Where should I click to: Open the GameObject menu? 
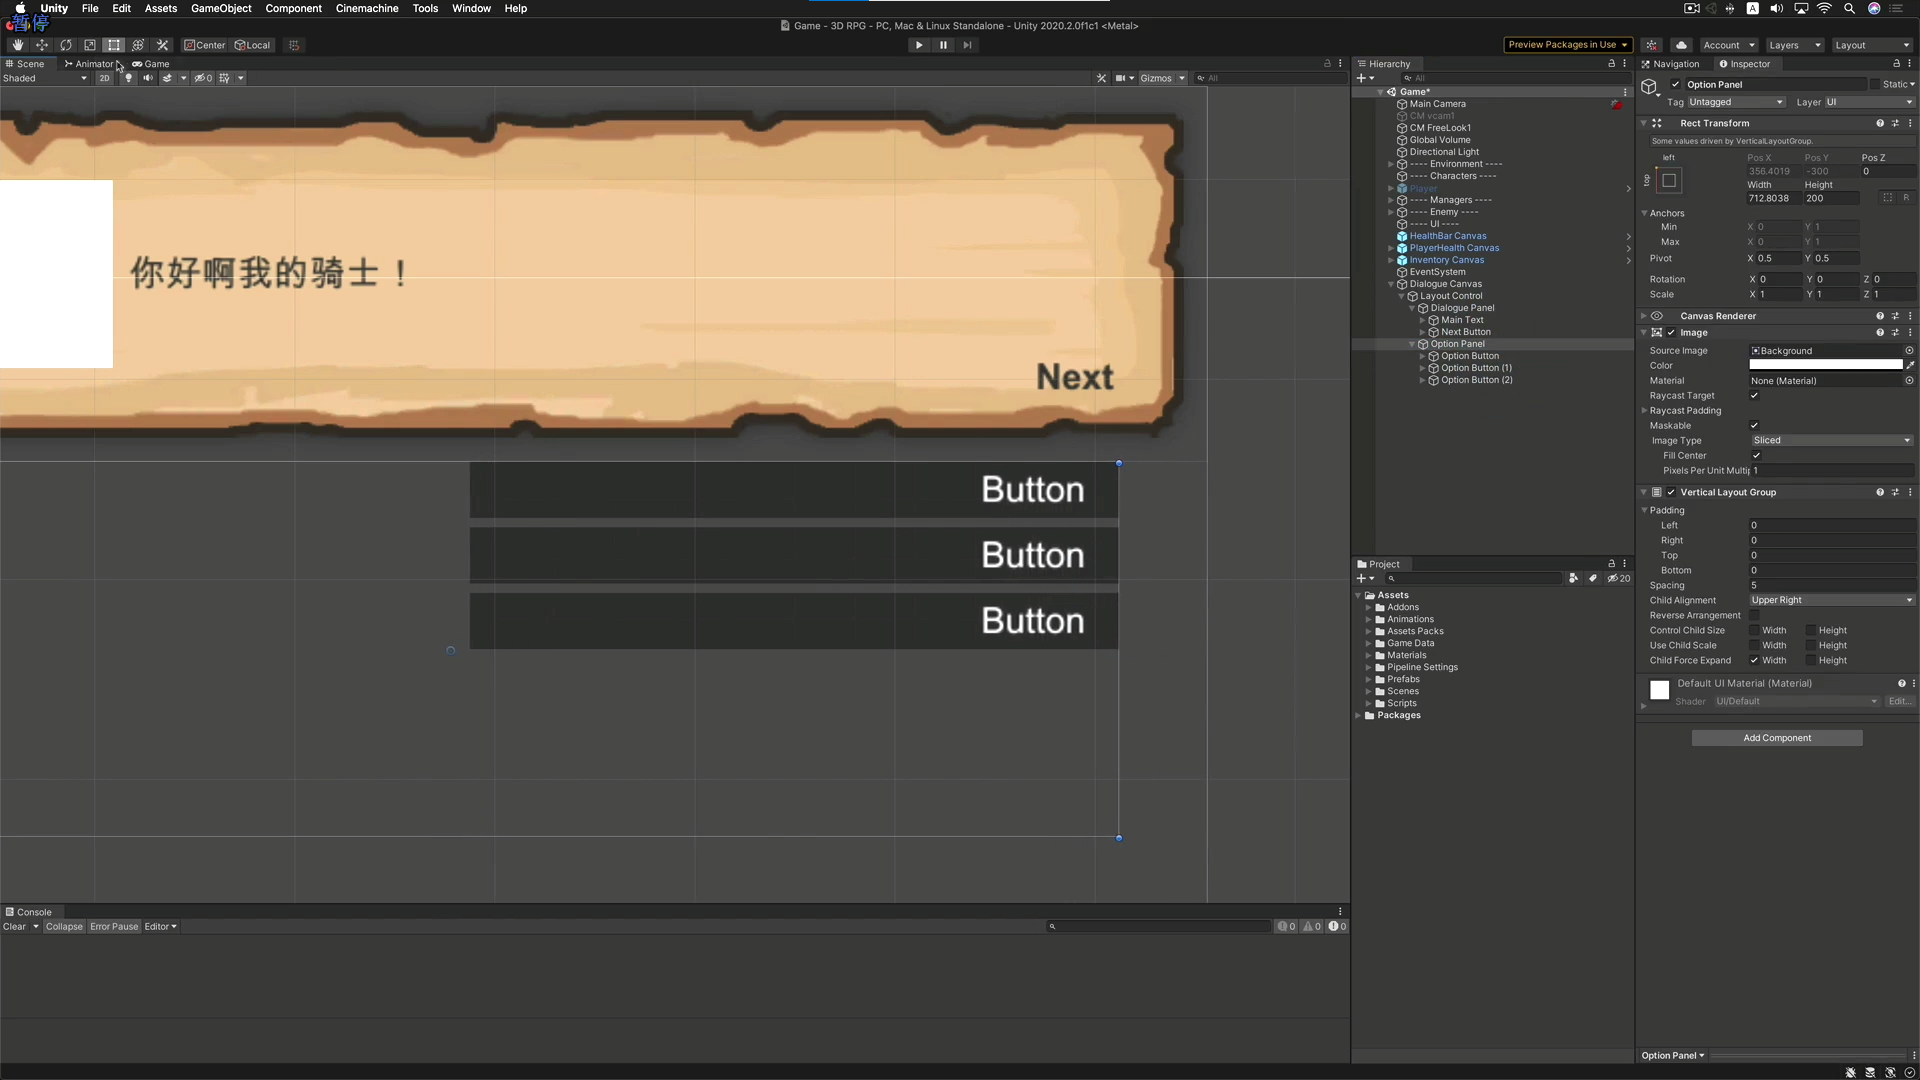tap(221, 8)
